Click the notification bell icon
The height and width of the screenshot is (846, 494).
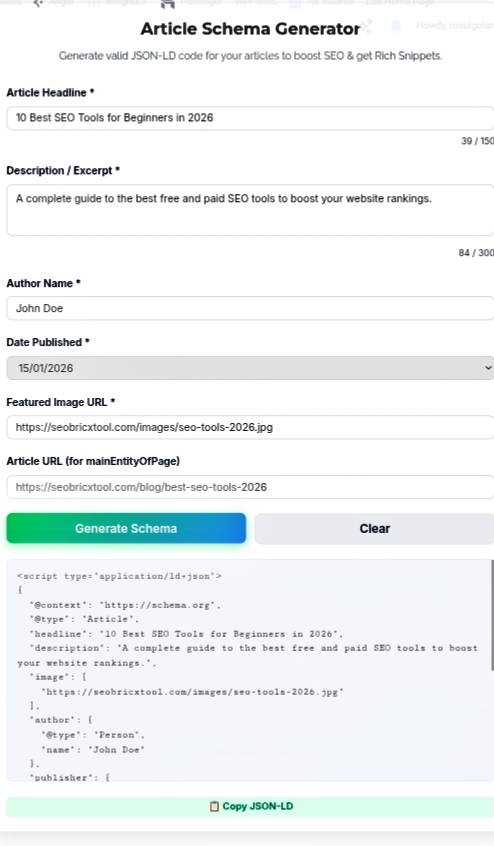point(395,25)
